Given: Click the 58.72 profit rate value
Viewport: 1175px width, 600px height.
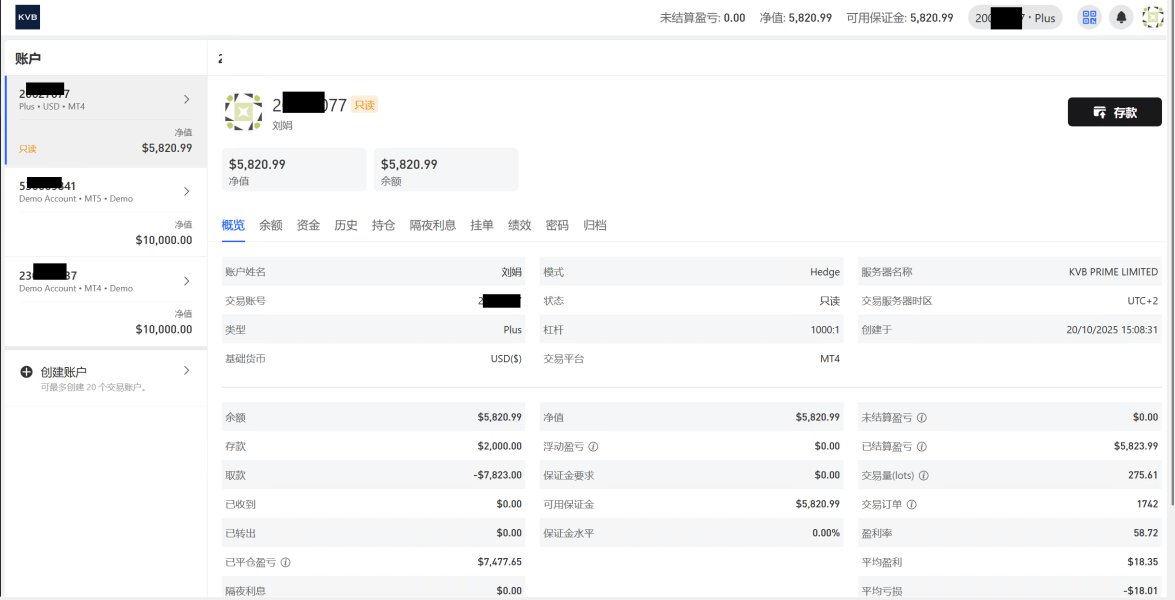Looking at the screenshot, I should point(1146,533).
